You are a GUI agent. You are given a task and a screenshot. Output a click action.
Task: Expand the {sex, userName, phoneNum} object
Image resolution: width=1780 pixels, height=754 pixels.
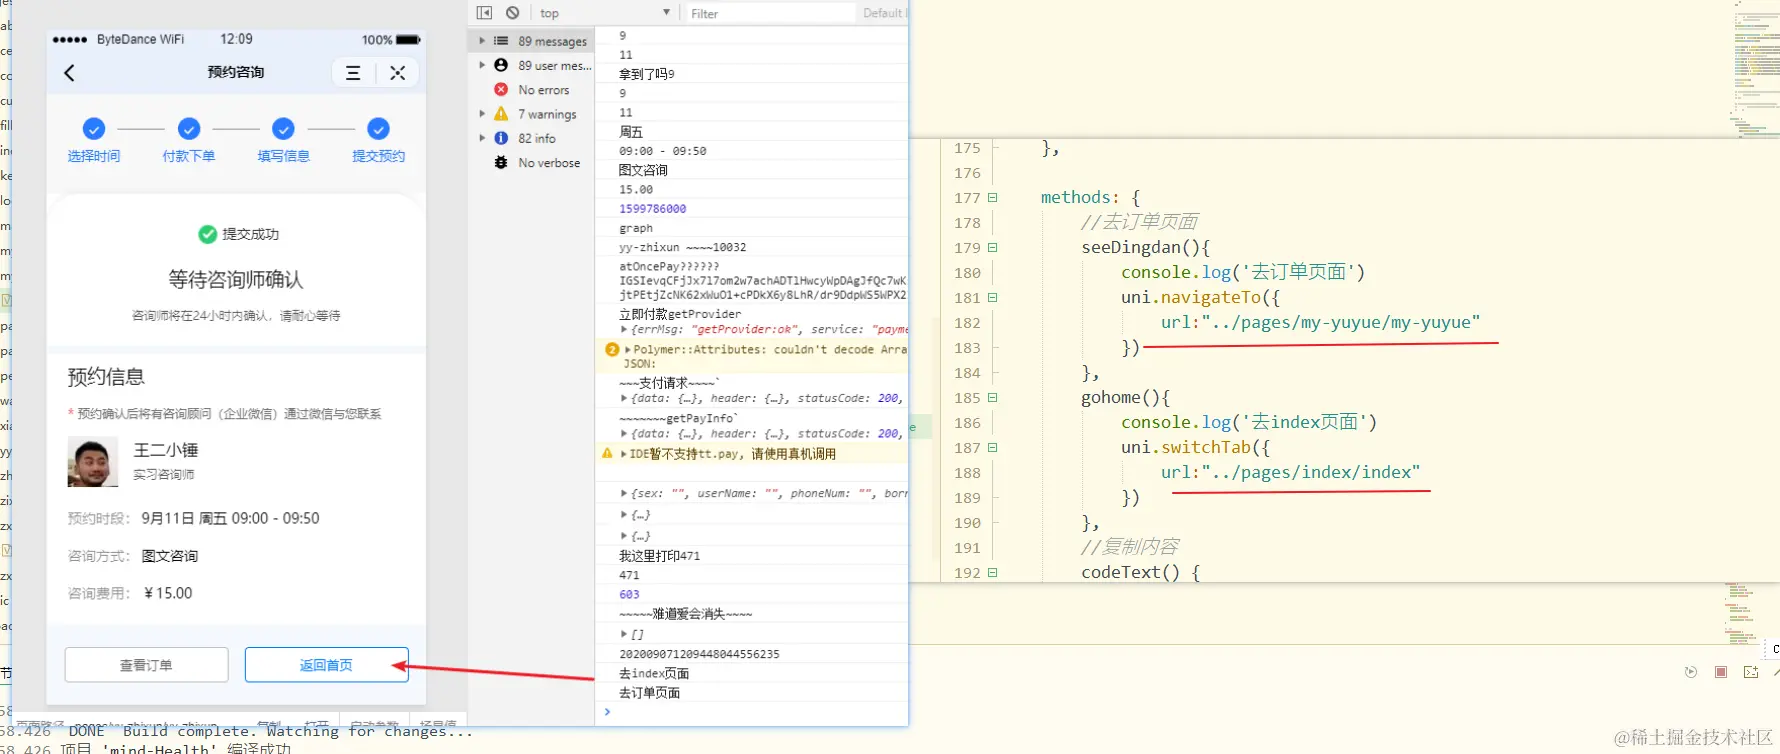(x=624, y=493)
